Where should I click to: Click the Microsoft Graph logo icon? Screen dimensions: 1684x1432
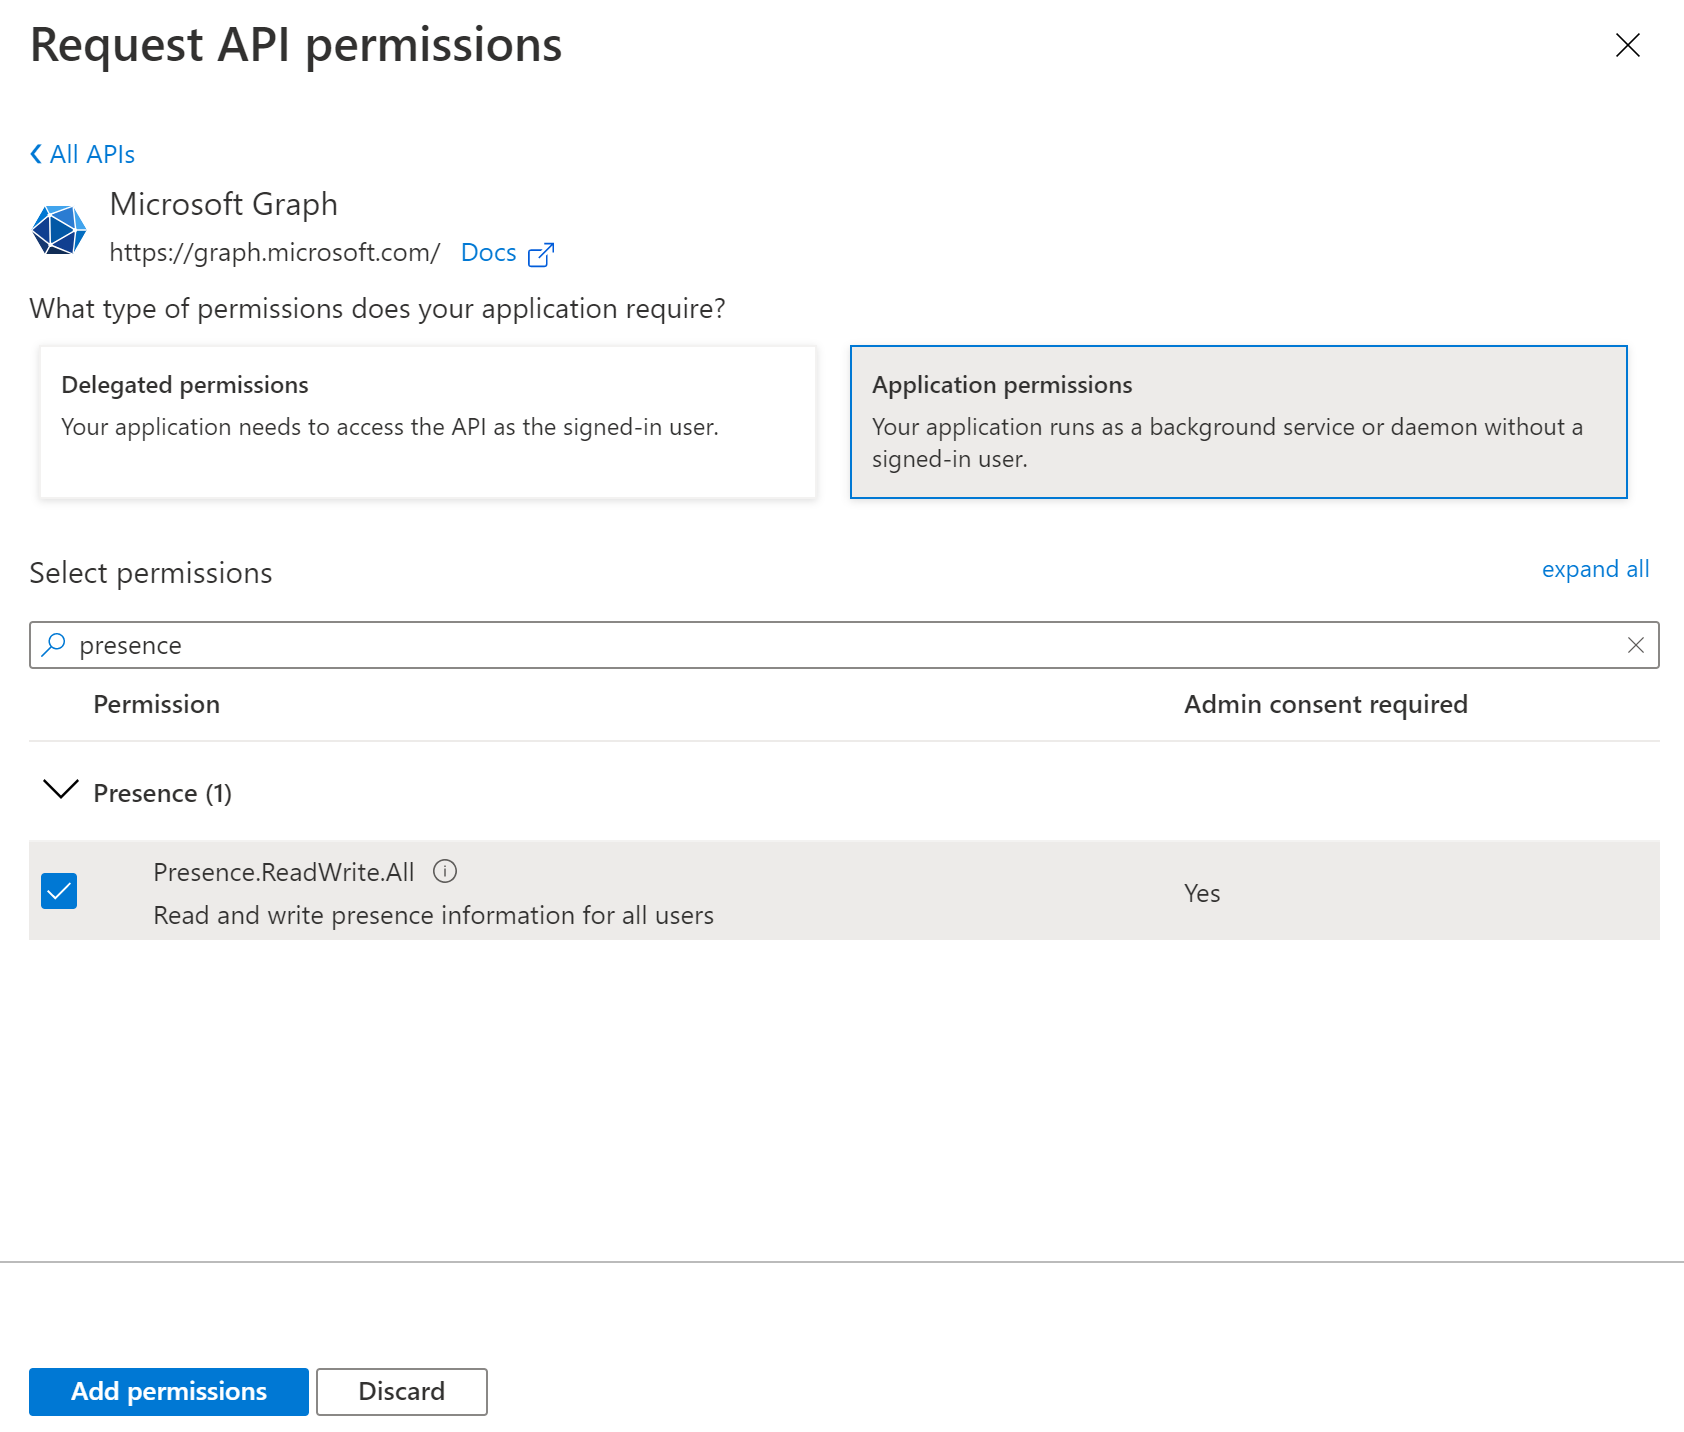59,230
